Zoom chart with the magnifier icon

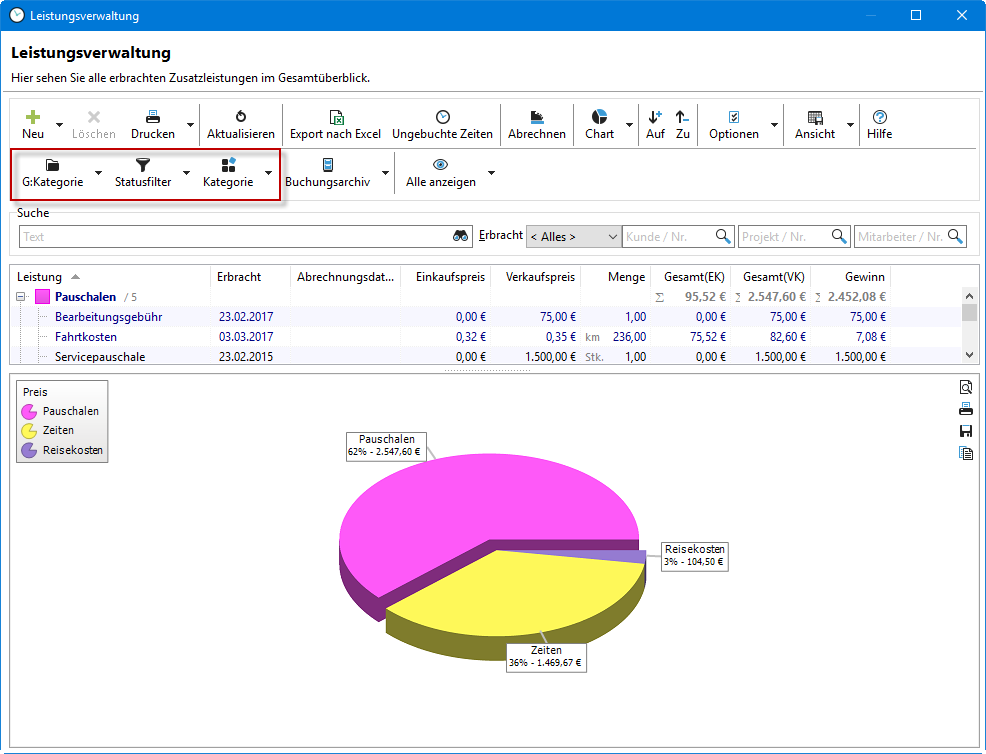point(965,388)
